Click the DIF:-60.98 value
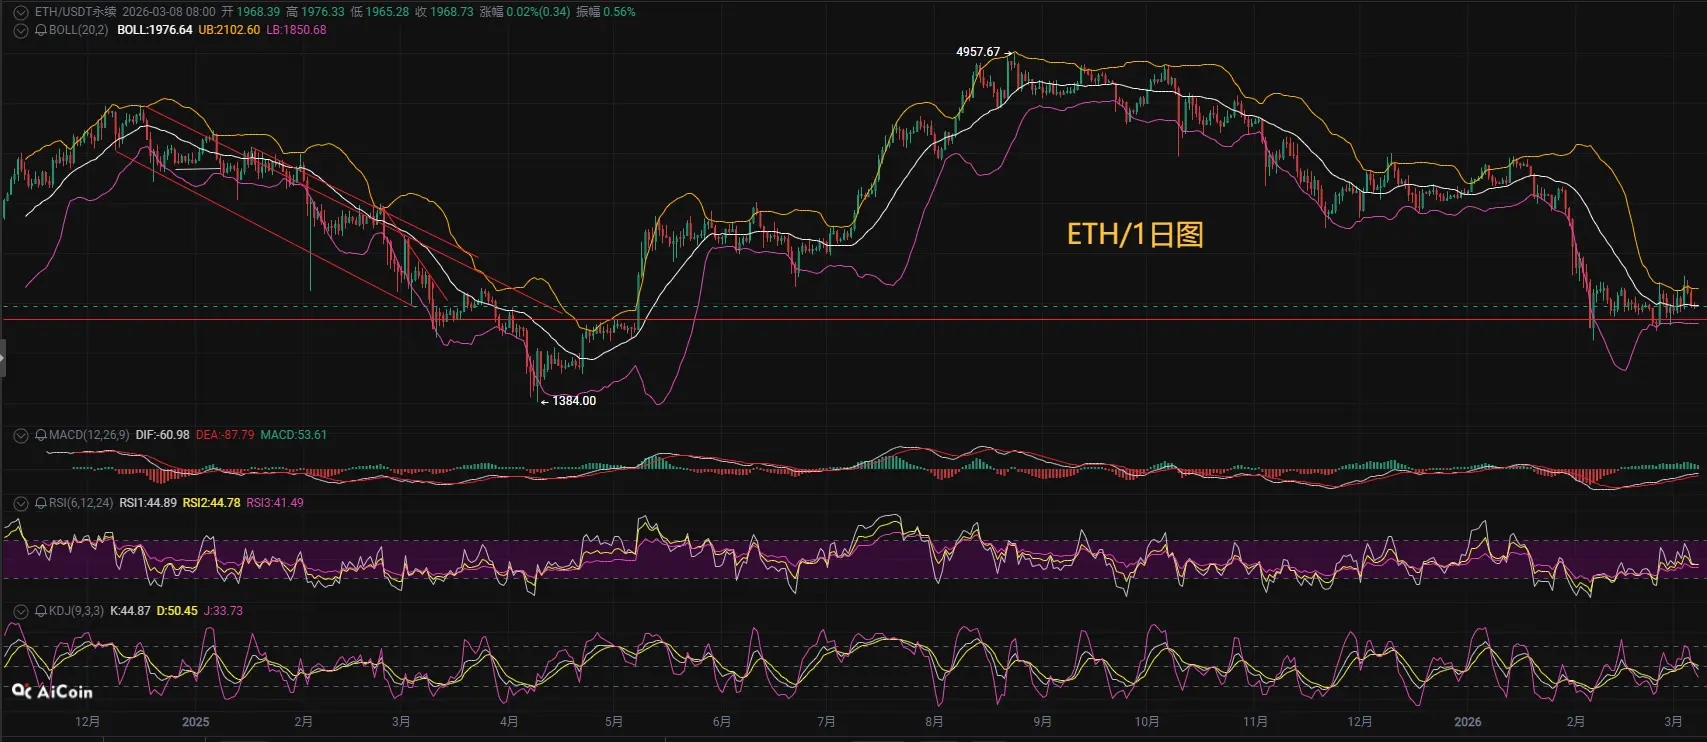 pos(163,435)
